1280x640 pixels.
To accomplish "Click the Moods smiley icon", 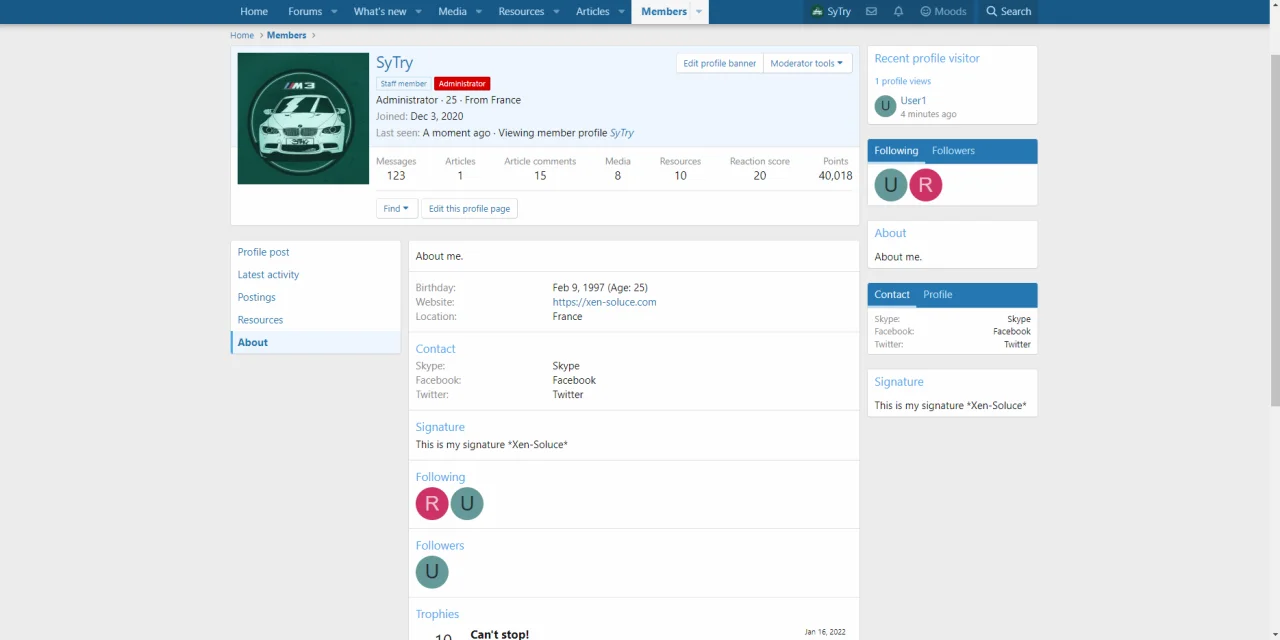I will 926,12.
